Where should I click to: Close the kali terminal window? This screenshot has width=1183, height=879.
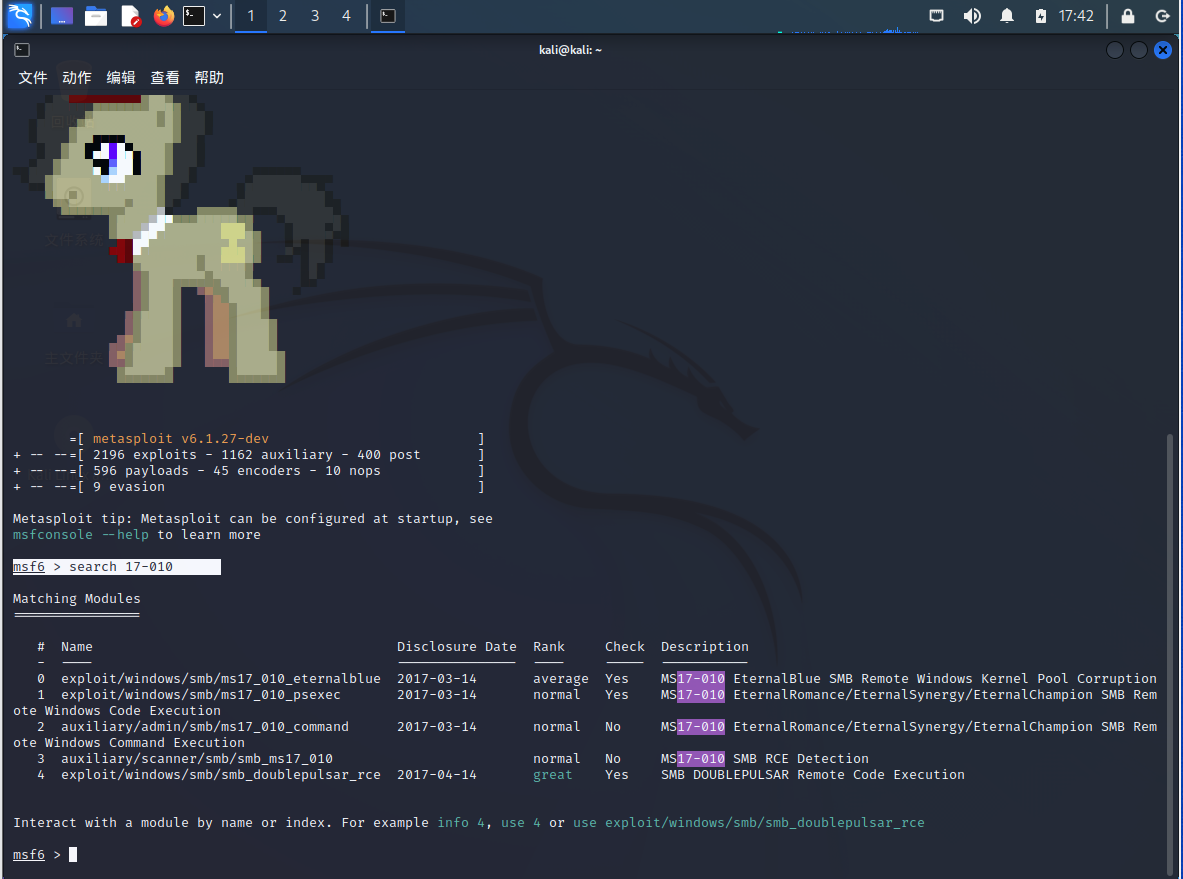coord(1163,50)
